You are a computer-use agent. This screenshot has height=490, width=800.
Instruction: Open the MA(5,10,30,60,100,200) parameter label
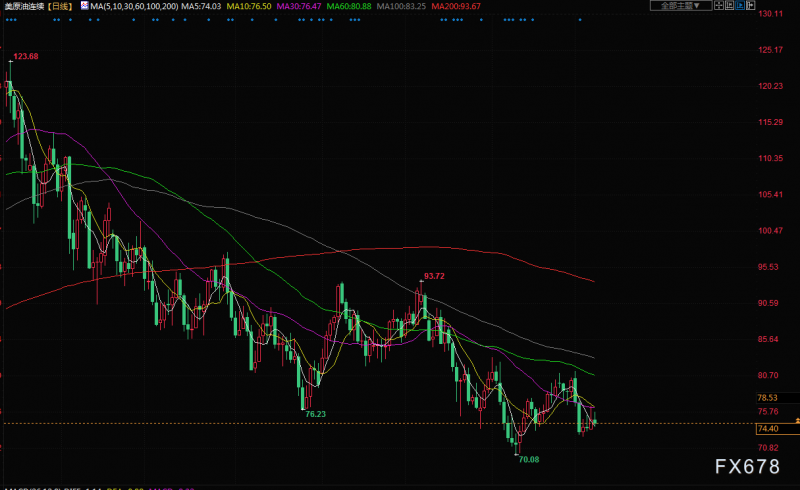[134, 6]
